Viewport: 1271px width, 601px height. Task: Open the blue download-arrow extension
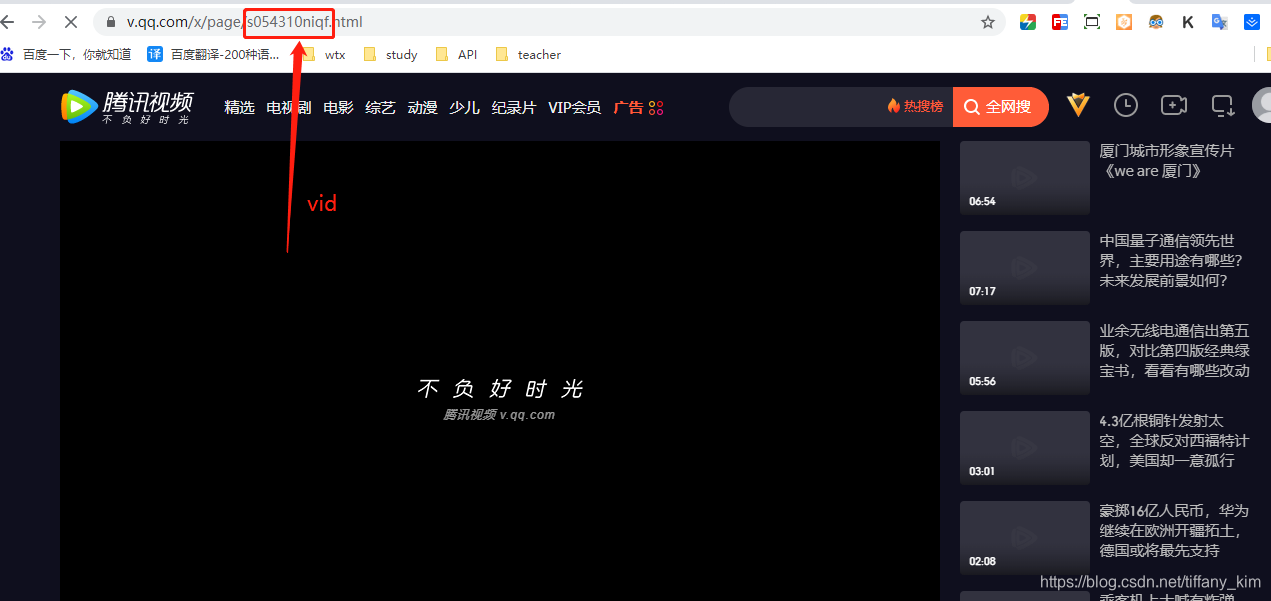1252,22
